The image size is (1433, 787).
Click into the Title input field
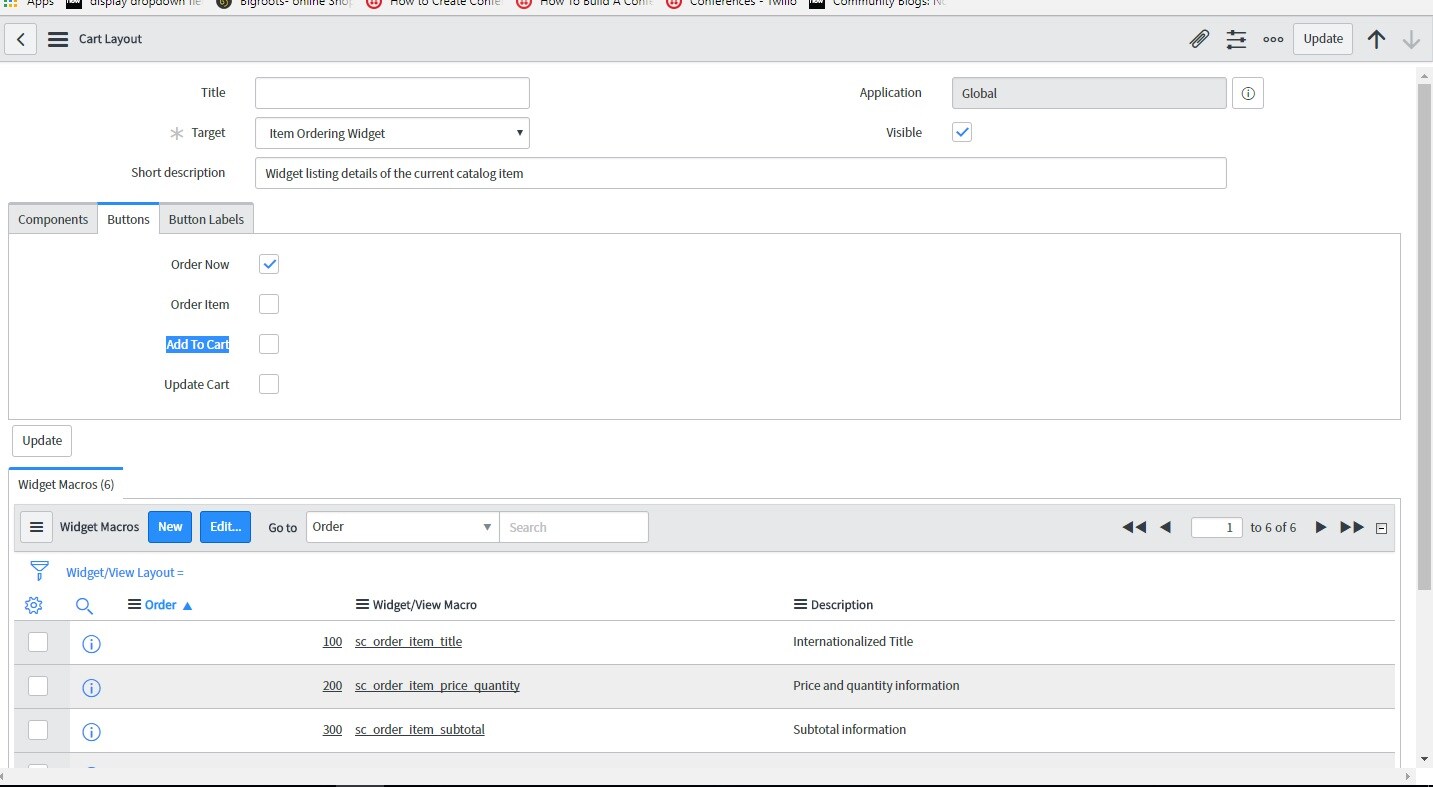(x=392, y=93)
